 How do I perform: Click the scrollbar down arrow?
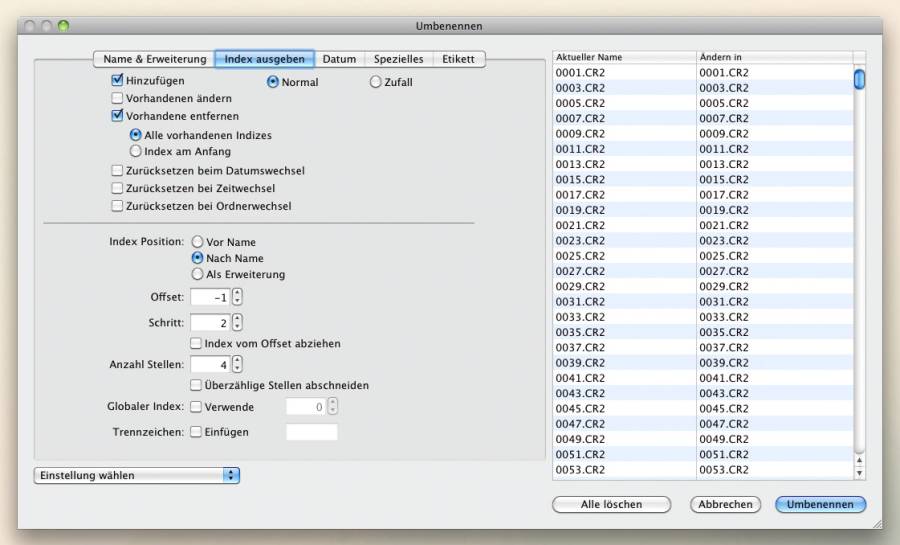[859, 473]
